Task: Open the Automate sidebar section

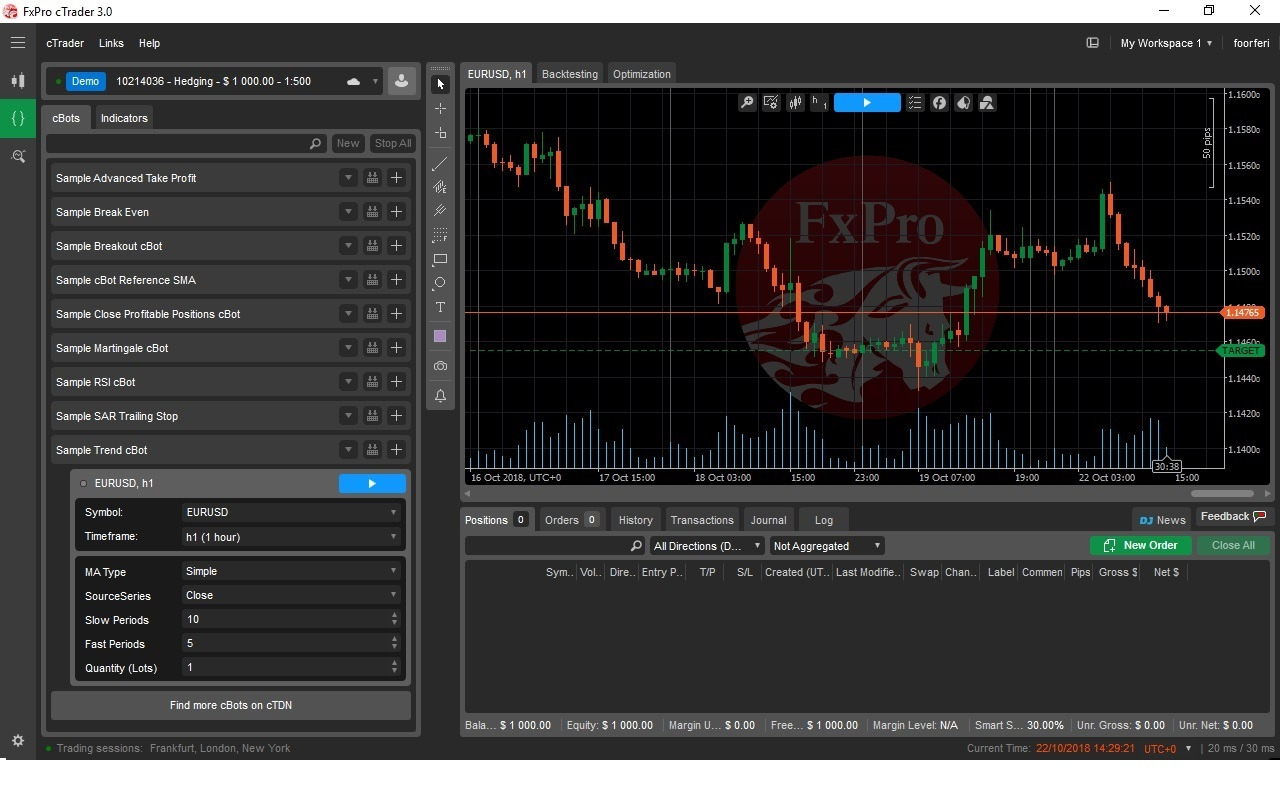Action: click(18, 118)
